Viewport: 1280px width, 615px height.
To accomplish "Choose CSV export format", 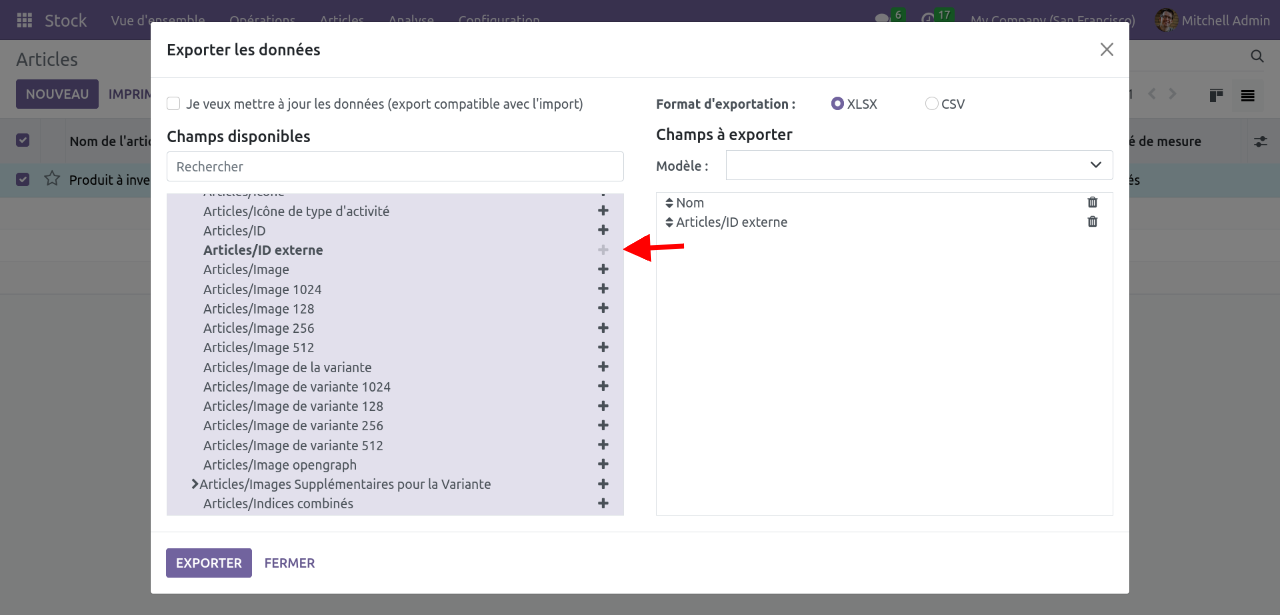I will [x=932, y=103].
